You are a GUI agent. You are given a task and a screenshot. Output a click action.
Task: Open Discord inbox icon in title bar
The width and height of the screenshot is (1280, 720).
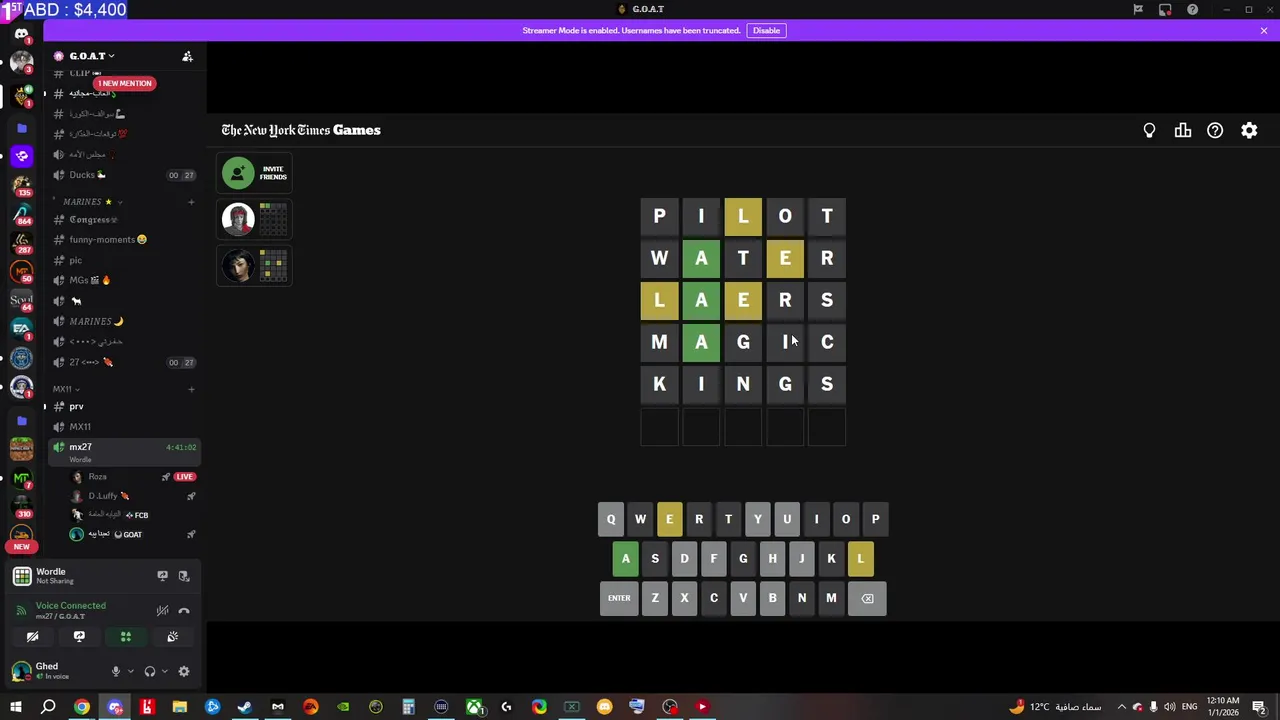tap(1165, 9)
